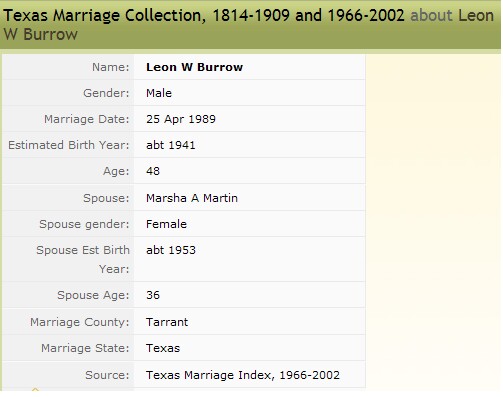Open the Texas Marriage Index, 1966-2002 source
This screenshot has height=397, width=503.
pyautogui.click(x=243, y=375)
